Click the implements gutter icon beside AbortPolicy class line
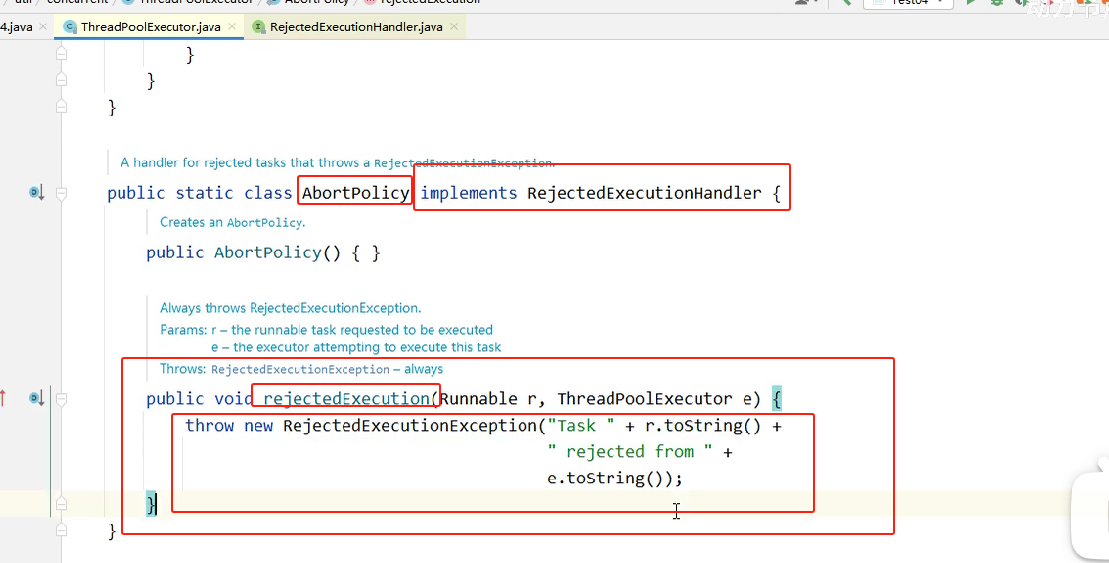 (x=36, y=192)
